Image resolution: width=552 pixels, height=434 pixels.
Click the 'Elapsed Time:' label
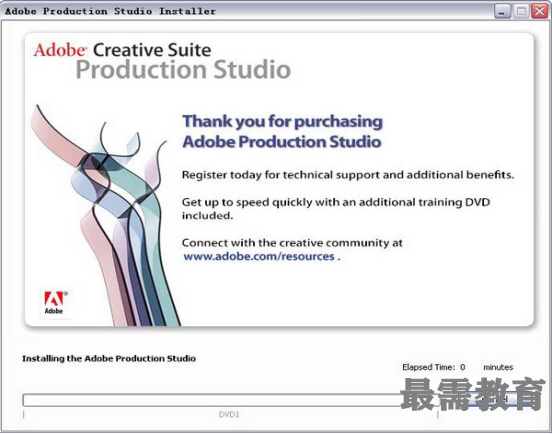[429, 367]
